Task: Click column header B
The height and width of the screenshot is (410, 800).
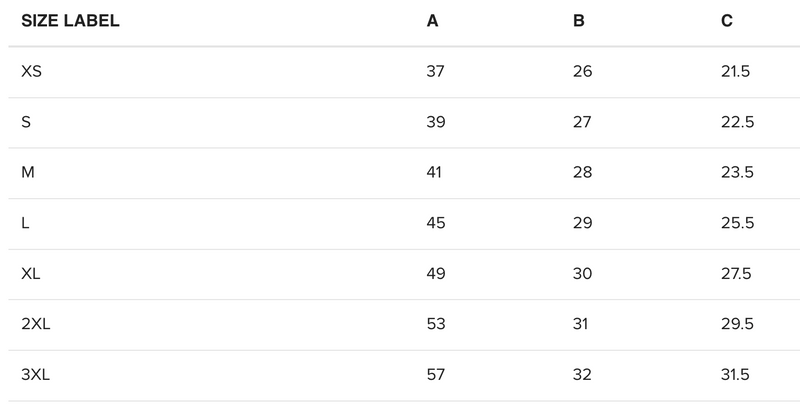Action: 579,21
